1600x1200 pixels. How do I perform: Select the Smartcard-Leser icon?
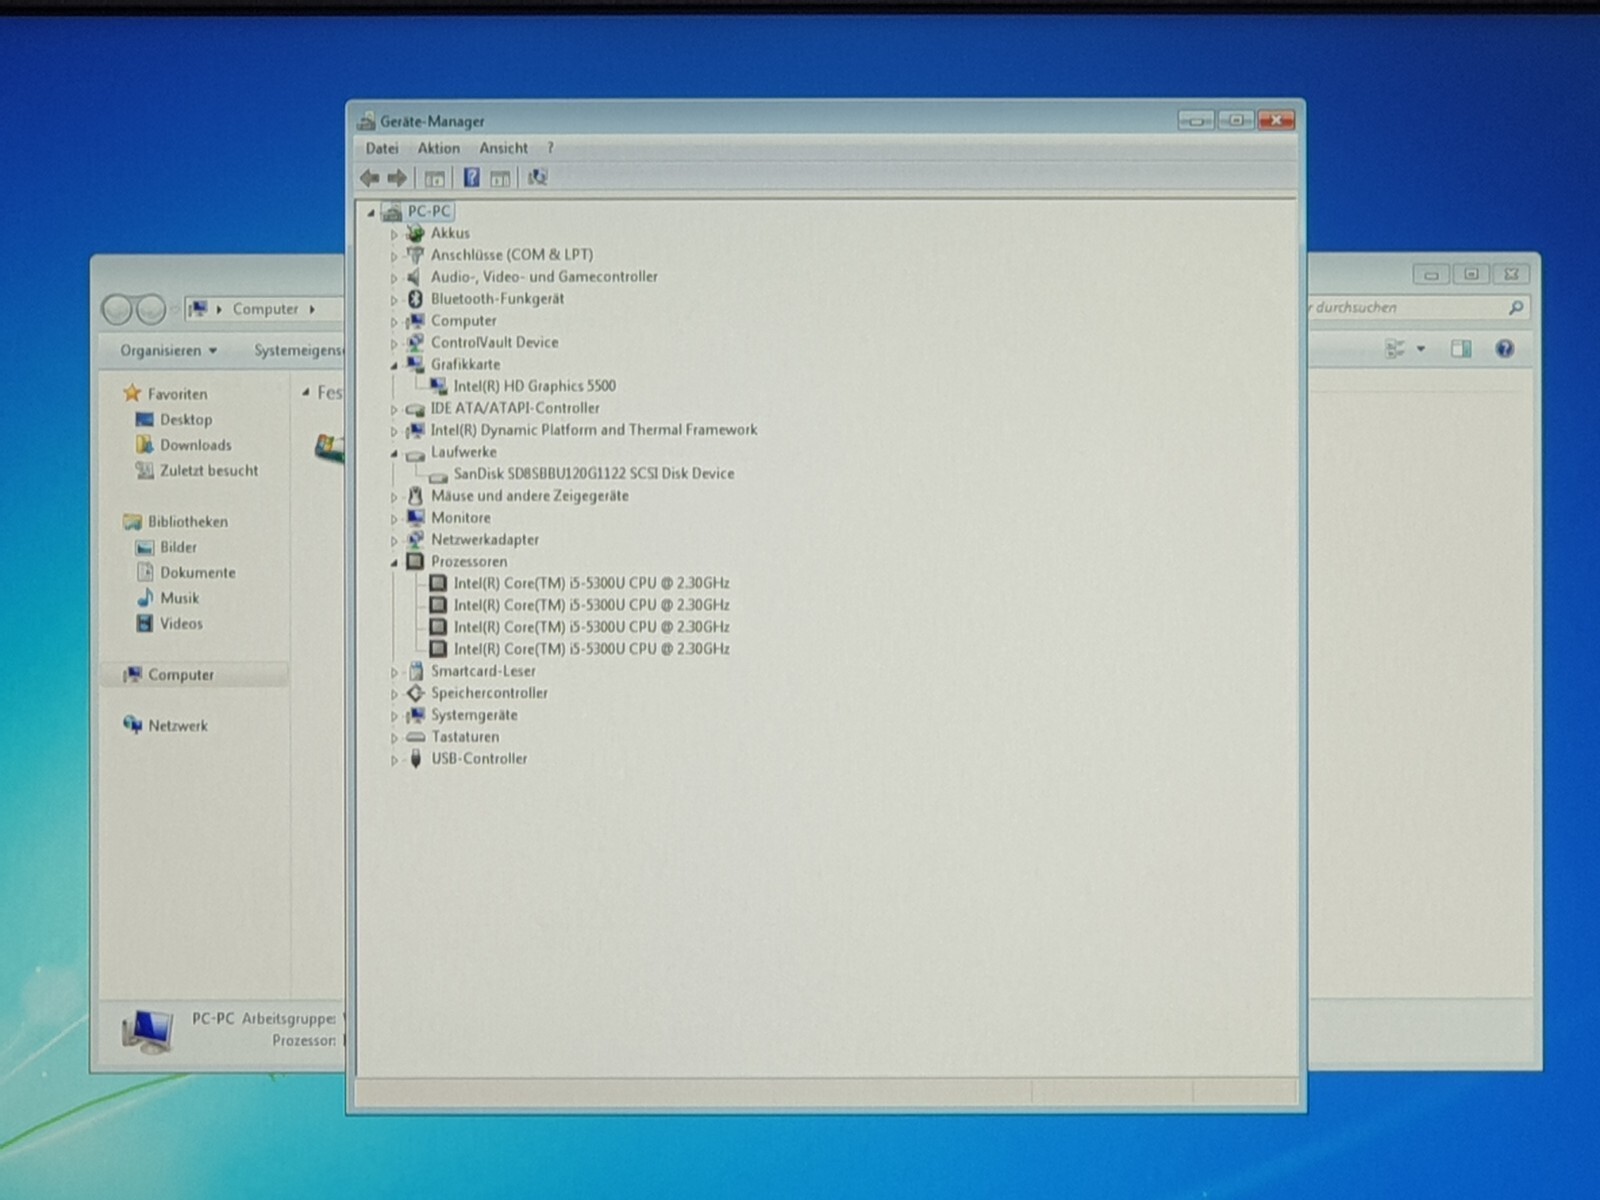pyautogui.click(x=416, y=671)
